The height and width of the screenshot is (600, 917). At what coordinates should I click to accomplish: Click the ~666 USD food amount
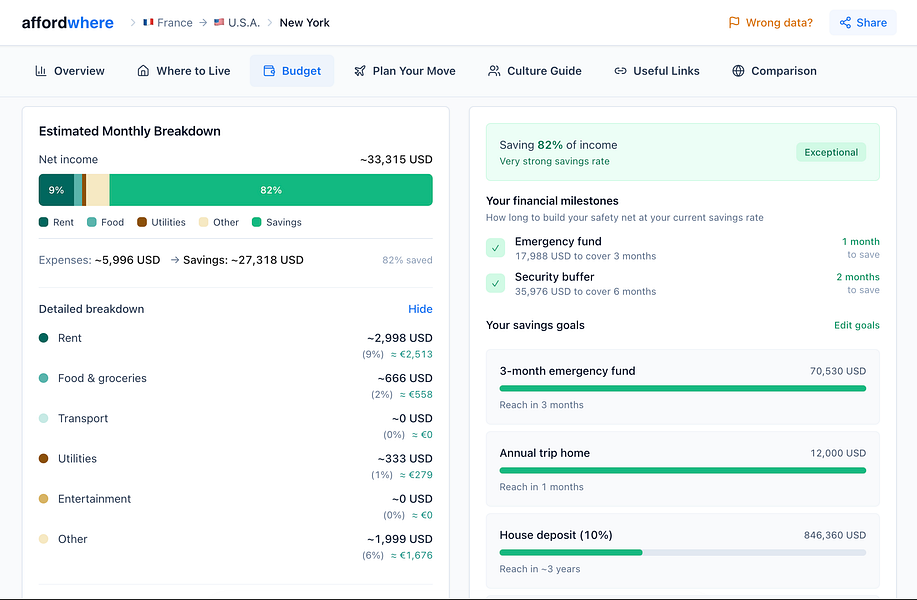[405, 378]
